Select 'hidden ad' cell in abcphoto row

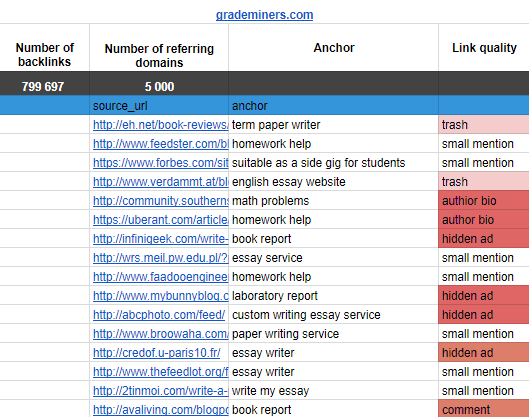pos(484,315)
